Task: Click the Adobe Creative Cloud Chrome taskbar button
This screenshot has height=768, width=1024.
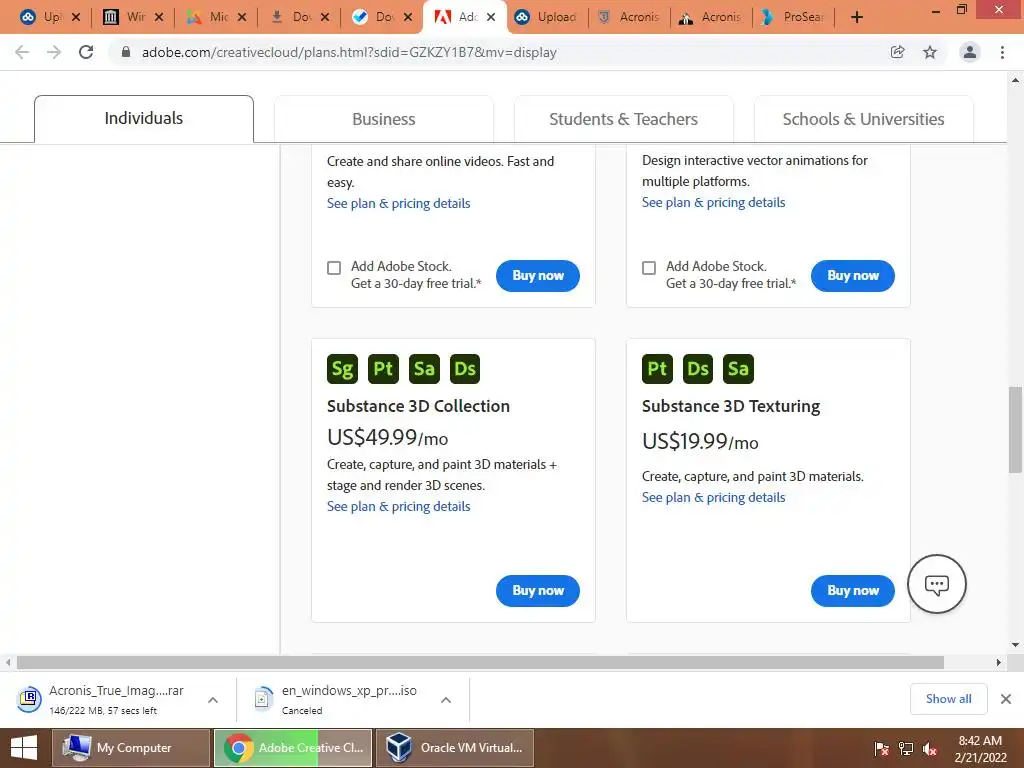Action: [293, 748]
